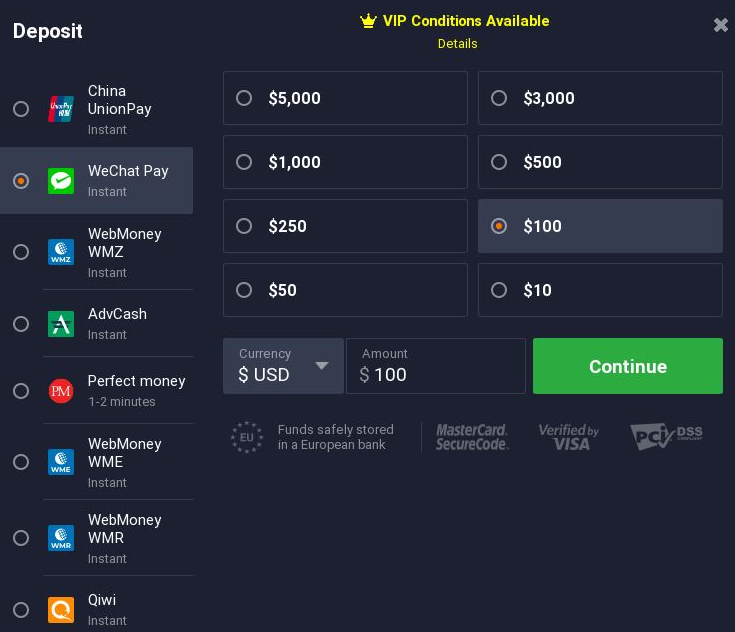Click the yellow VIP crown icon
Viewport: 735px width, 632px height.
point(368,21)
